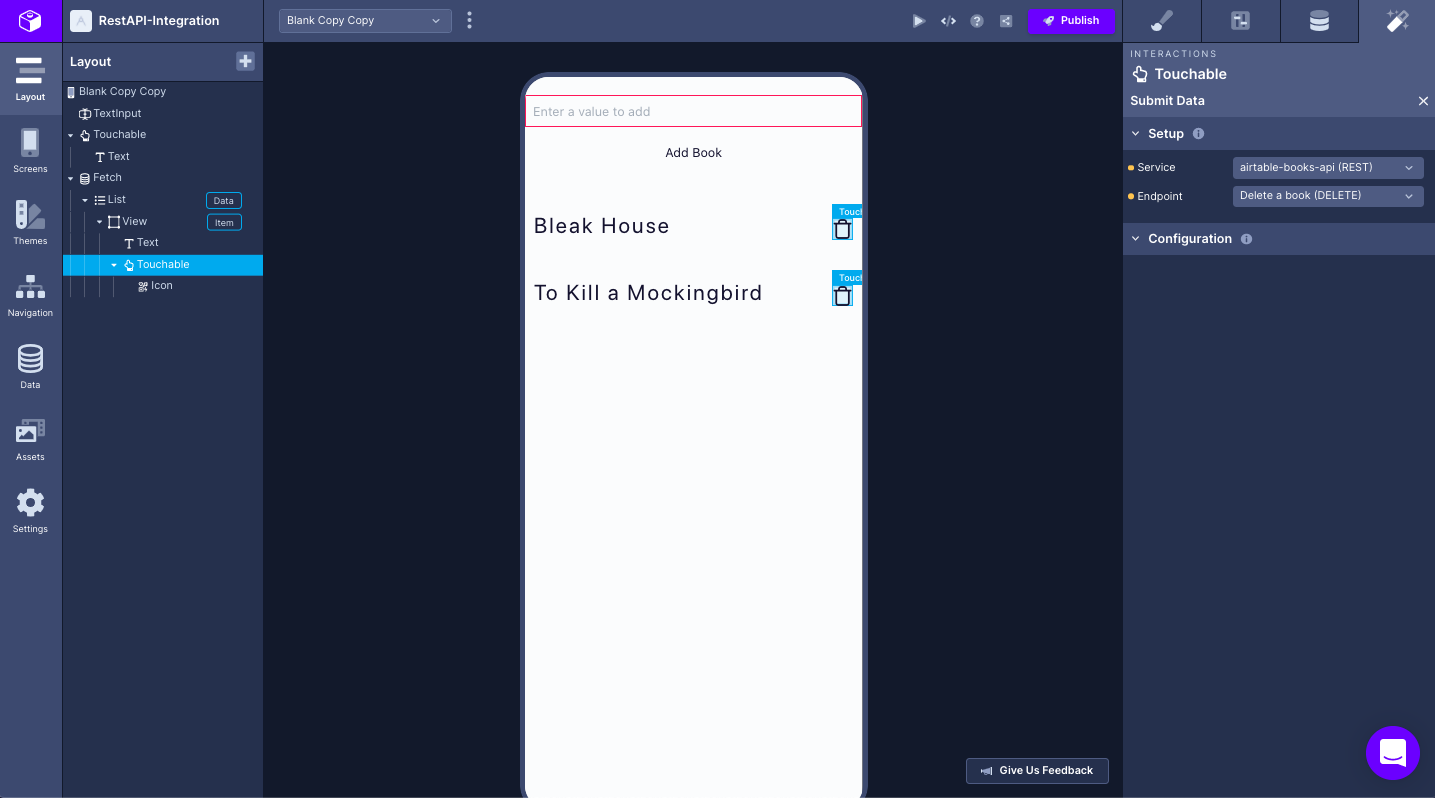Collapse the Fetch tree node
This screenshot has width=1435, height=798.
tap(71, 178)
